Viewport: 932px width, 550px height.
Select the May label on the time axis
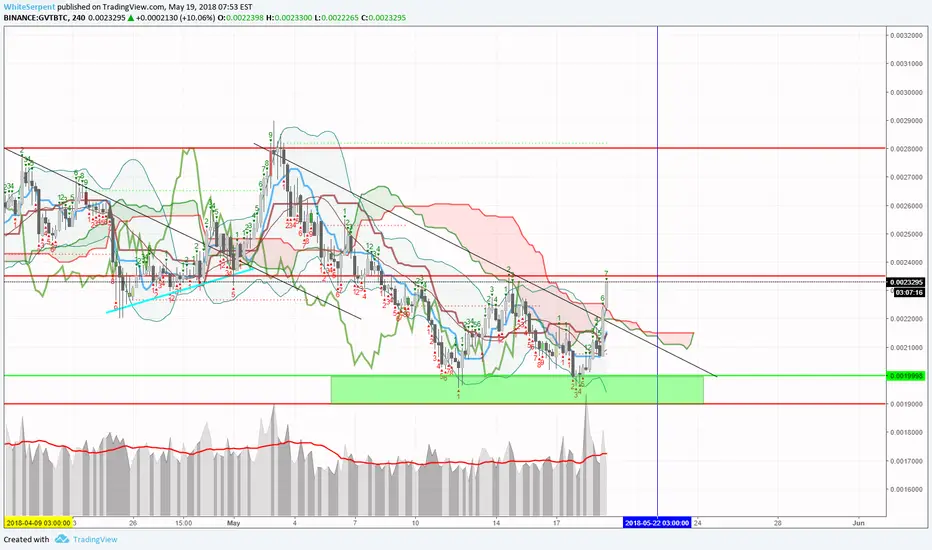pyautogui.click(x=234, y=523)
